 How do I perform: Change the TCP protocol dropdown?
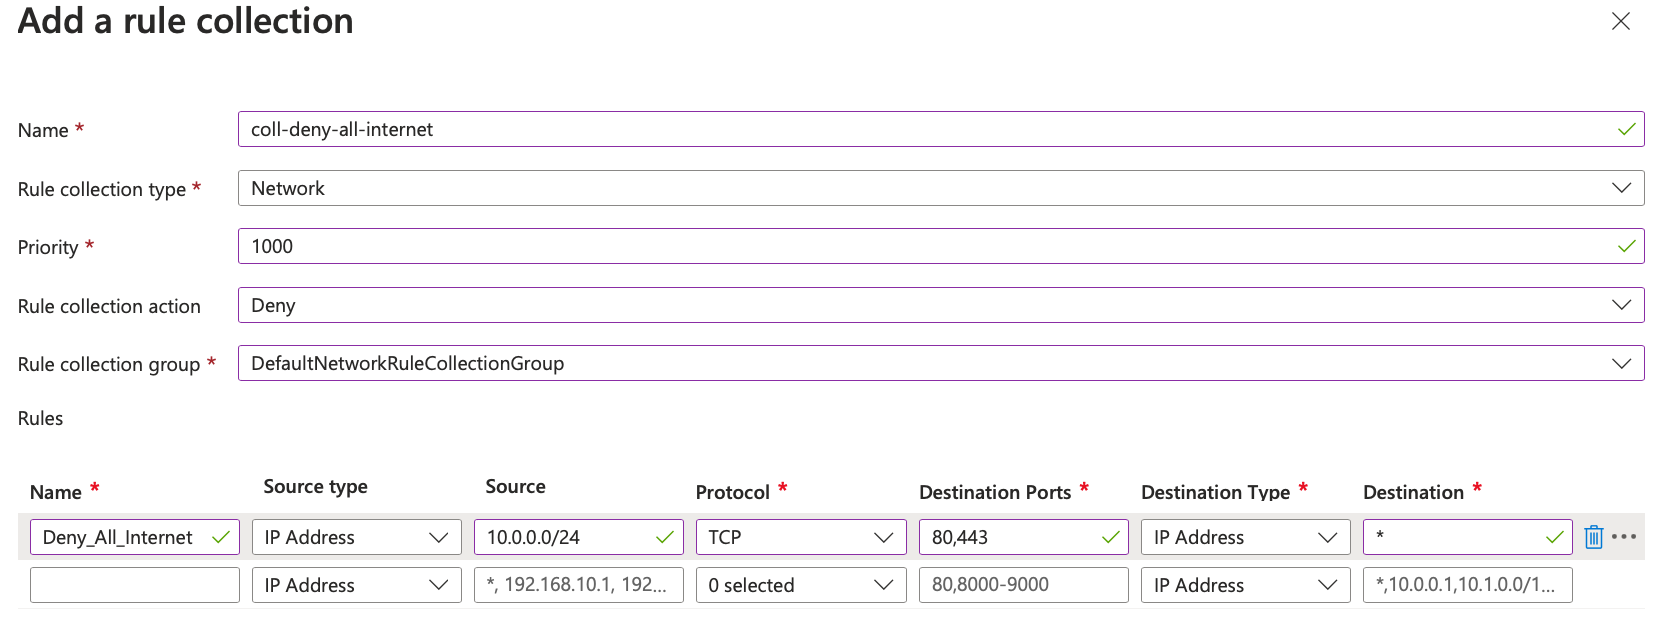click(800, 537)
